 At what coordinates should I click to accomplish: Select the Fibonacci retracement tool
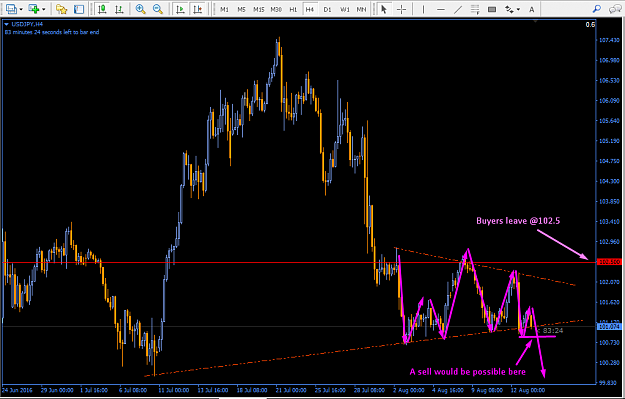[x=475, y=9]
